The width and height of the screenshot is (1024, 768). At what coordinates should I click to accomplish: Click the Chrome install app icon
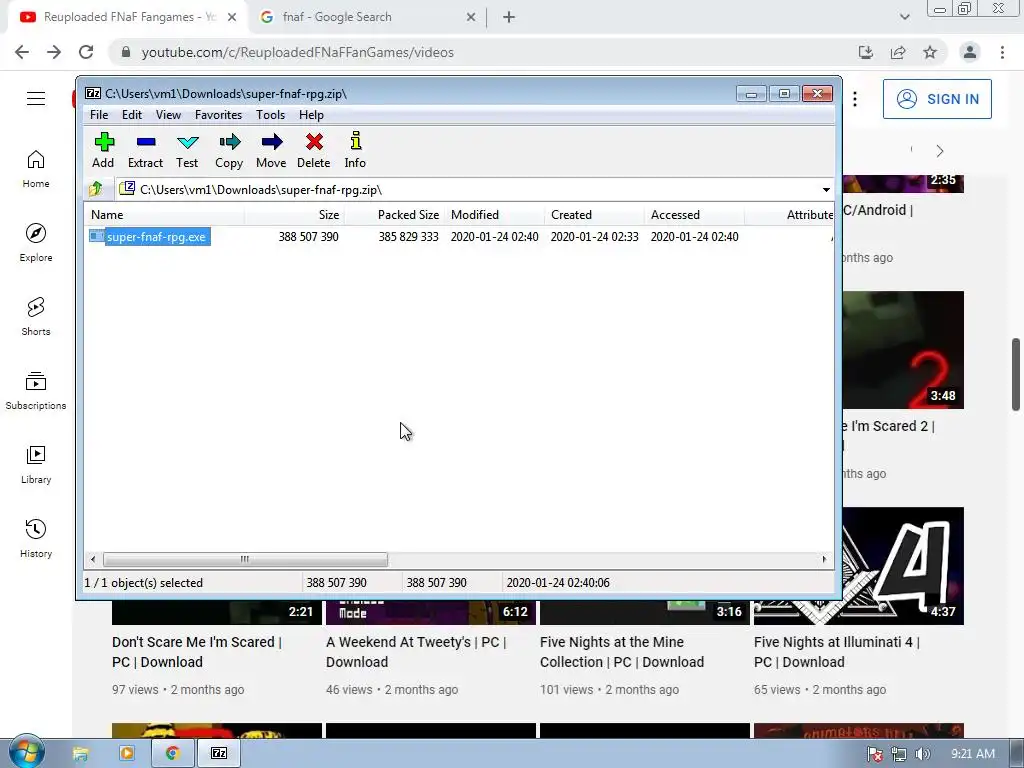[x=866, y=52]
